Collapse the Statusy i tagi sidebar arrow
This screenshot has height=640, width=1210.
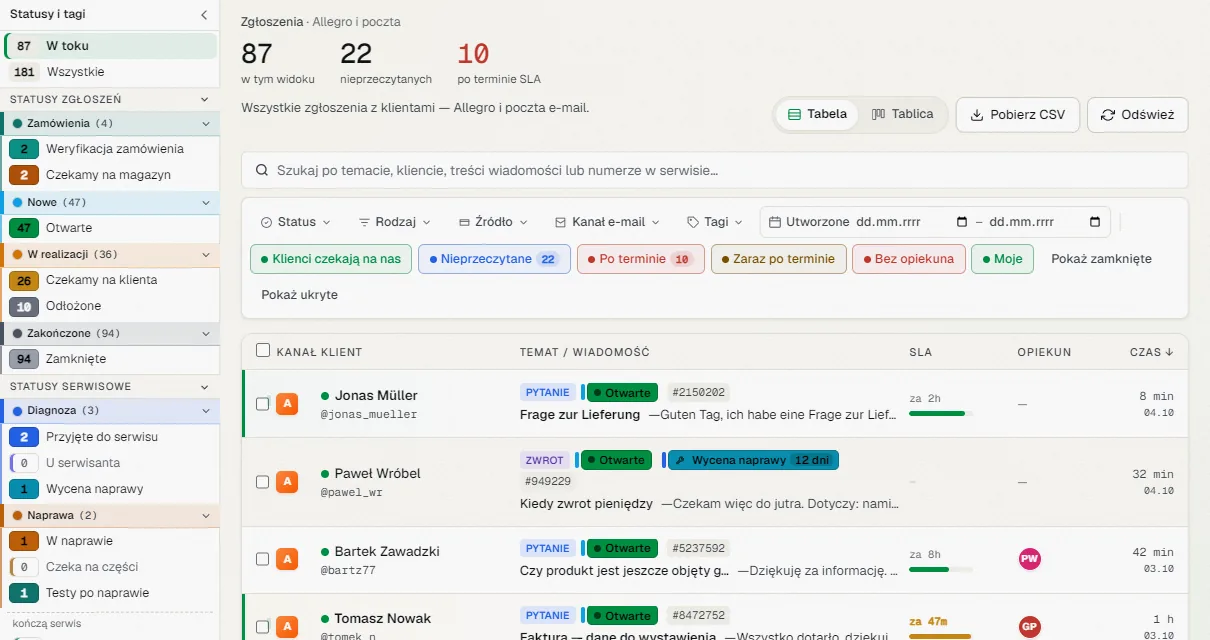(x=204, y=15)
